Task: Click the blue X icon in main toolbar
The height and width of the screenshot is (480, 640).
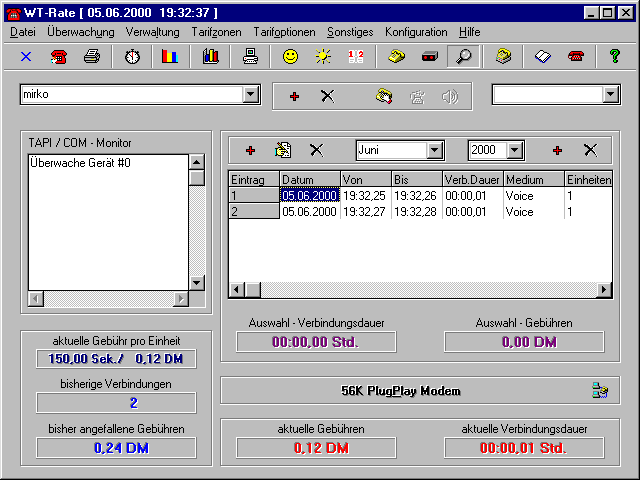Action: click(x=26, y=56)
